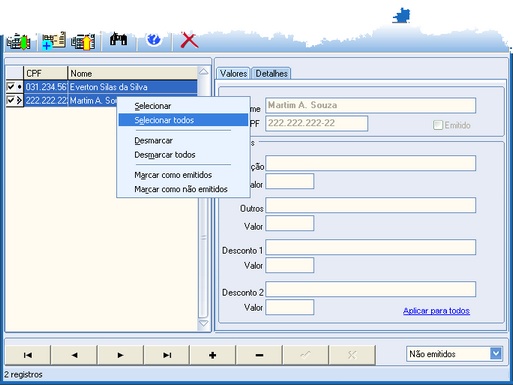The width and height of the screenshot is (513, 385).
Task: Click the CPF field showing 222.222.222-22
Action: pyautogui.click(x=317, y=123)
